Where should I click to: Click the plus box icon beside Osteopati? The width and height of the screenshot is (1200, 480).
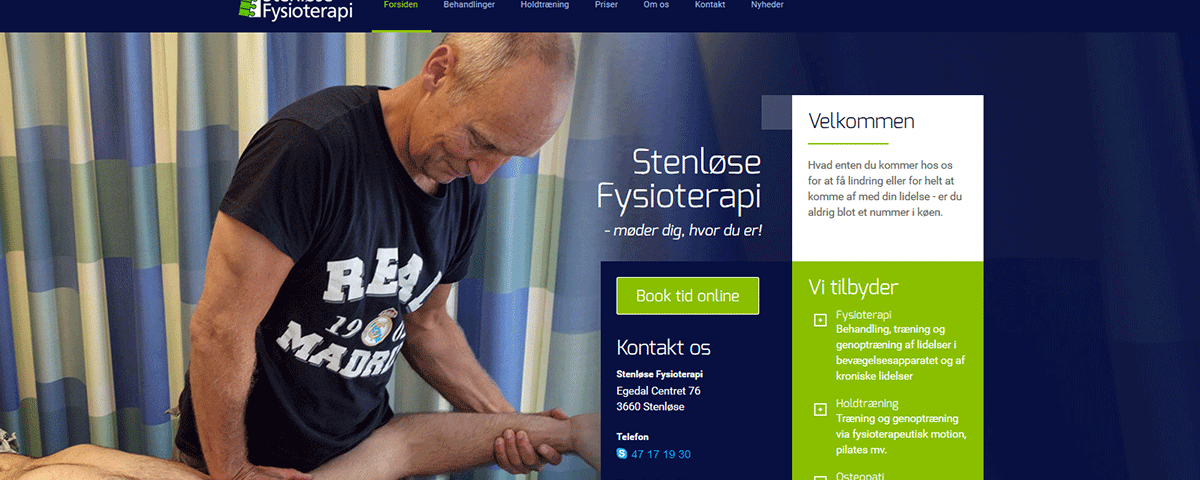(x=820, y=478)
